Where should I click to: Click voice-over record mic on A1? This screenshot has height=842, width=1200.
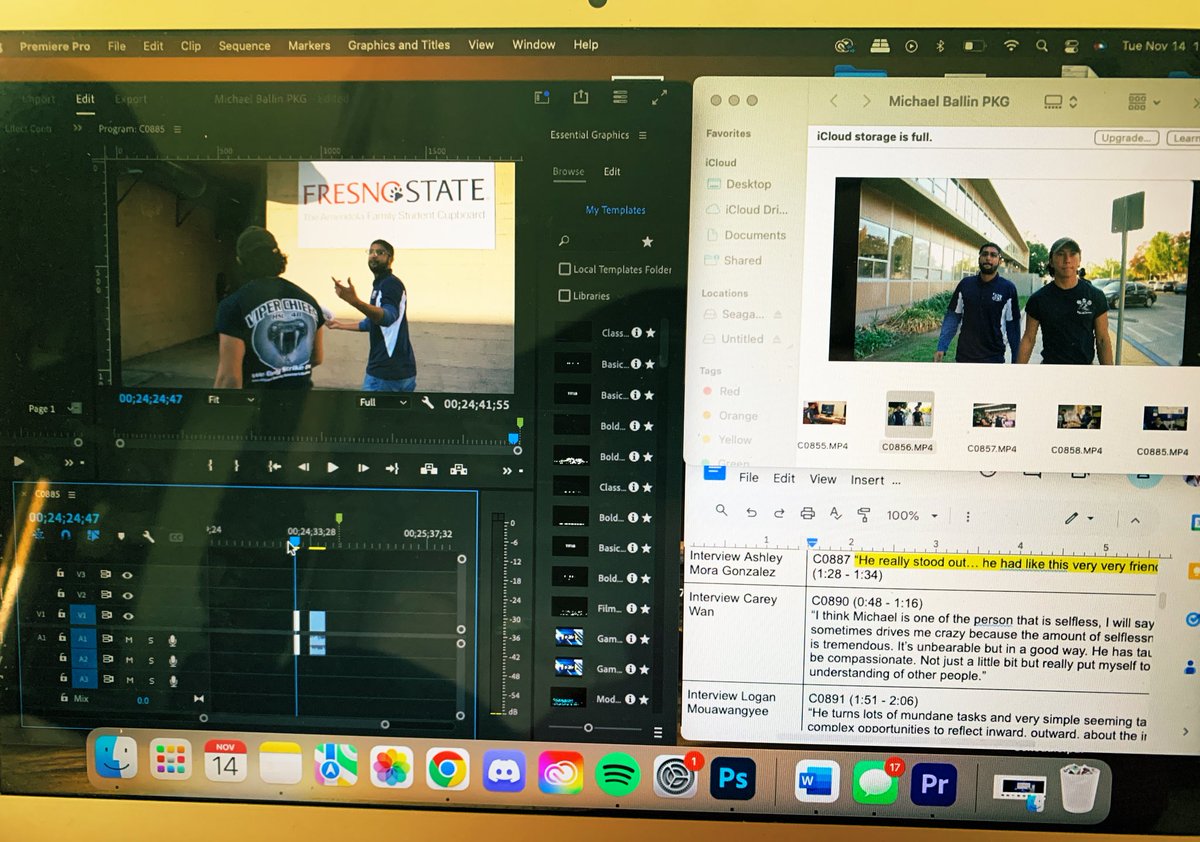pos(172,640)
